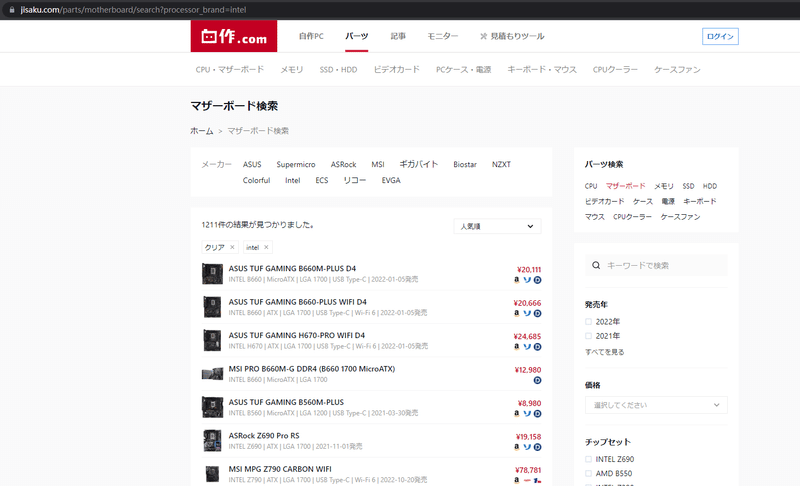The image size is (800, 486).
Task: Click すべてを見る under 発売年
Action: [x=605, y=352]
